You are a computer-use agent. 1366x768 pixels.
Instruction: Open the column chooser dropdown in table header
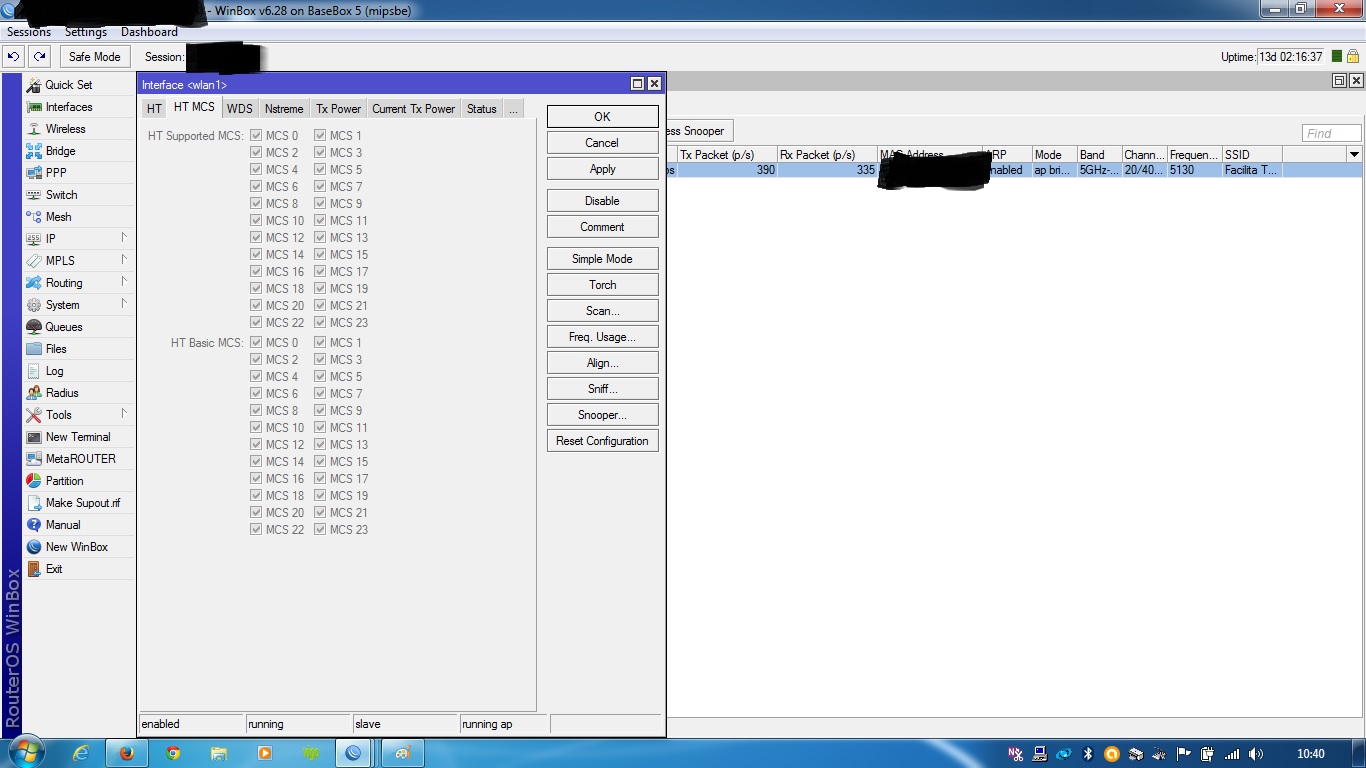[1354, 155]
